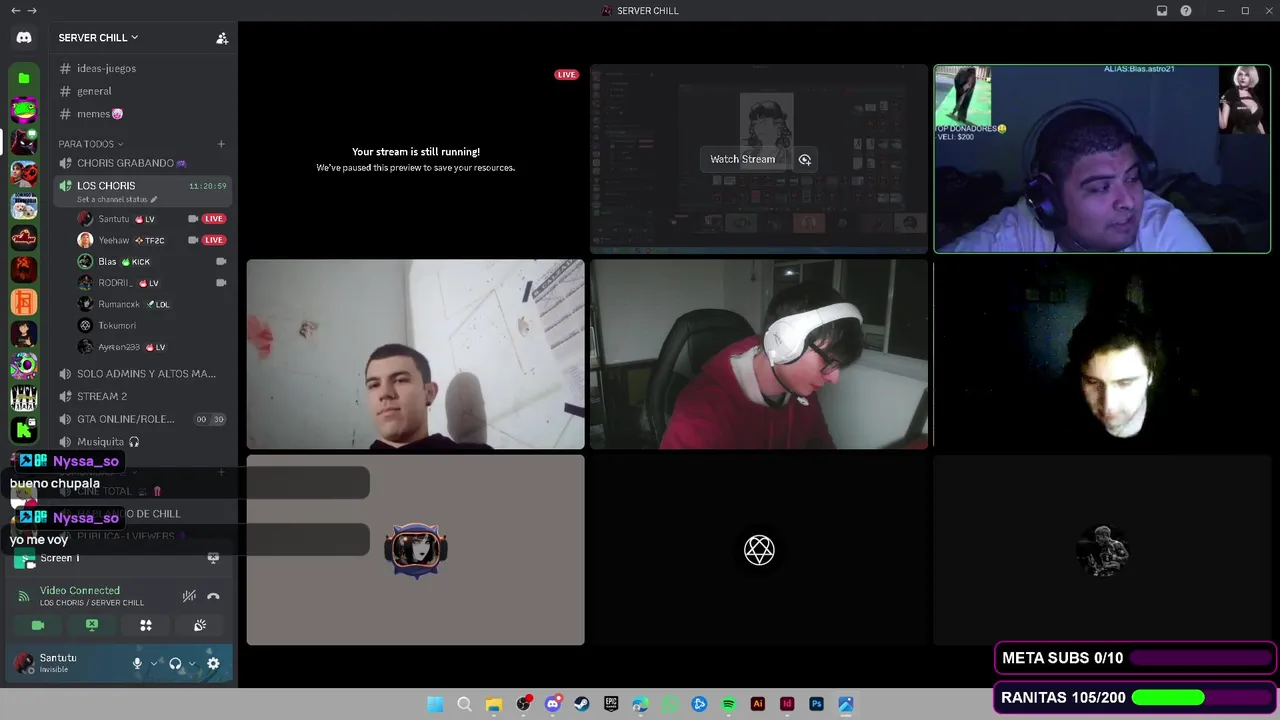1280x720 pixels.
Task: Open Spotify from the taskbar
Action: [728, 704]
